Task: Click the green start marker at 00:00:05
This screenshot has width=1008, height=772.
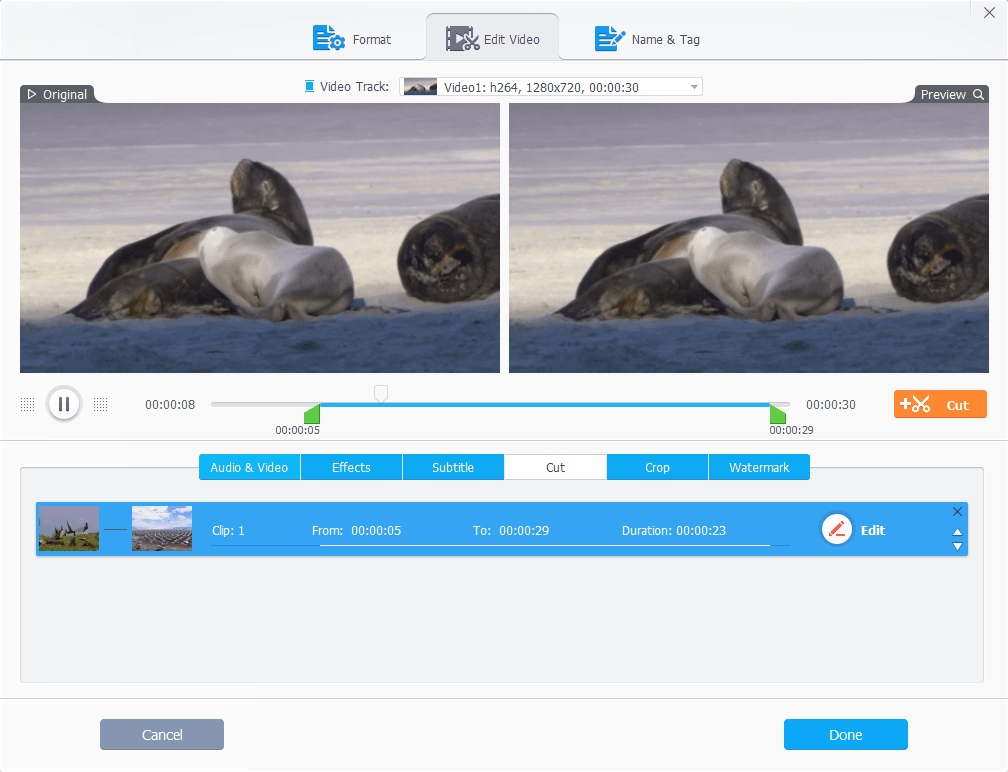Action: point(312,414)
